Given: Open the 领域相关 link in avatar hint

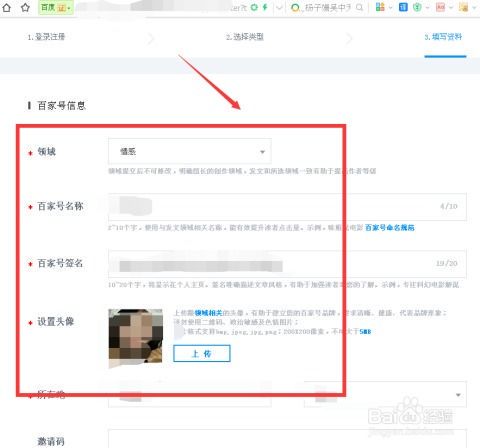Looking at the screenshot, I should [208, 313].
